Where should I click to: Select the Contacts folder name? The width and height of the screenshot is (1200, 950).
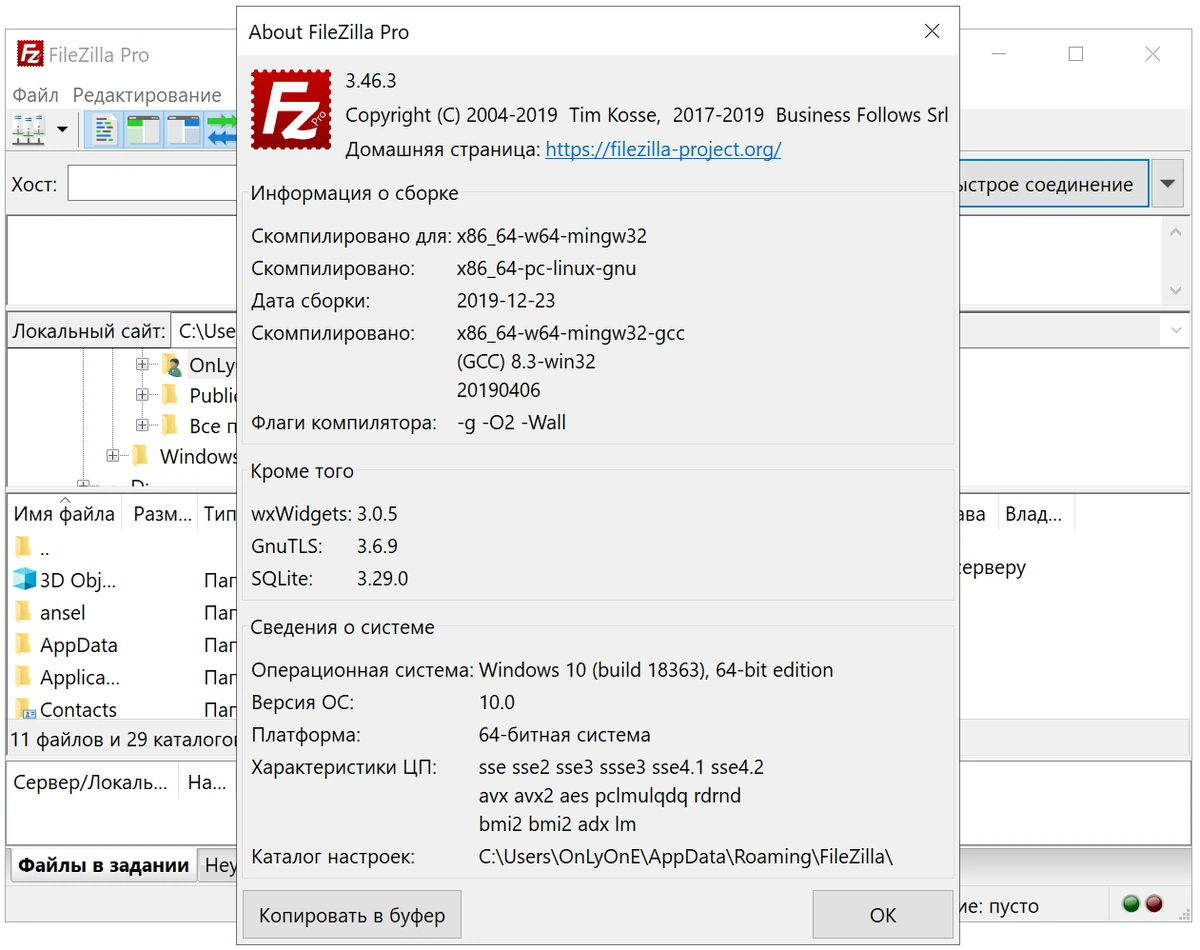point(78,710)
